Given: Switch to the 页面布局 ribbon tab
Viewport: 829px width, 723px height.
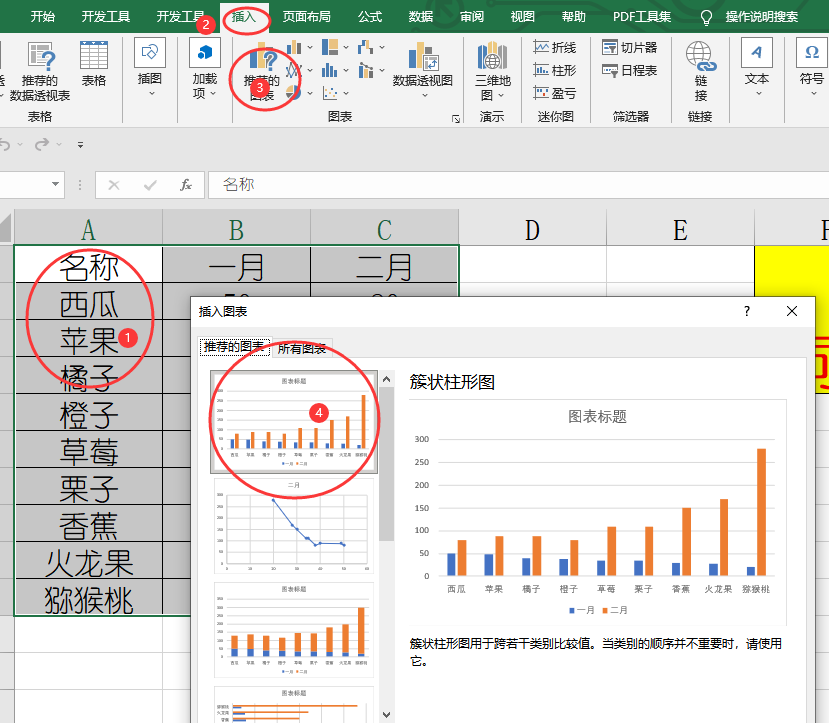Looking at the screenshot, I should coord(307,17).
